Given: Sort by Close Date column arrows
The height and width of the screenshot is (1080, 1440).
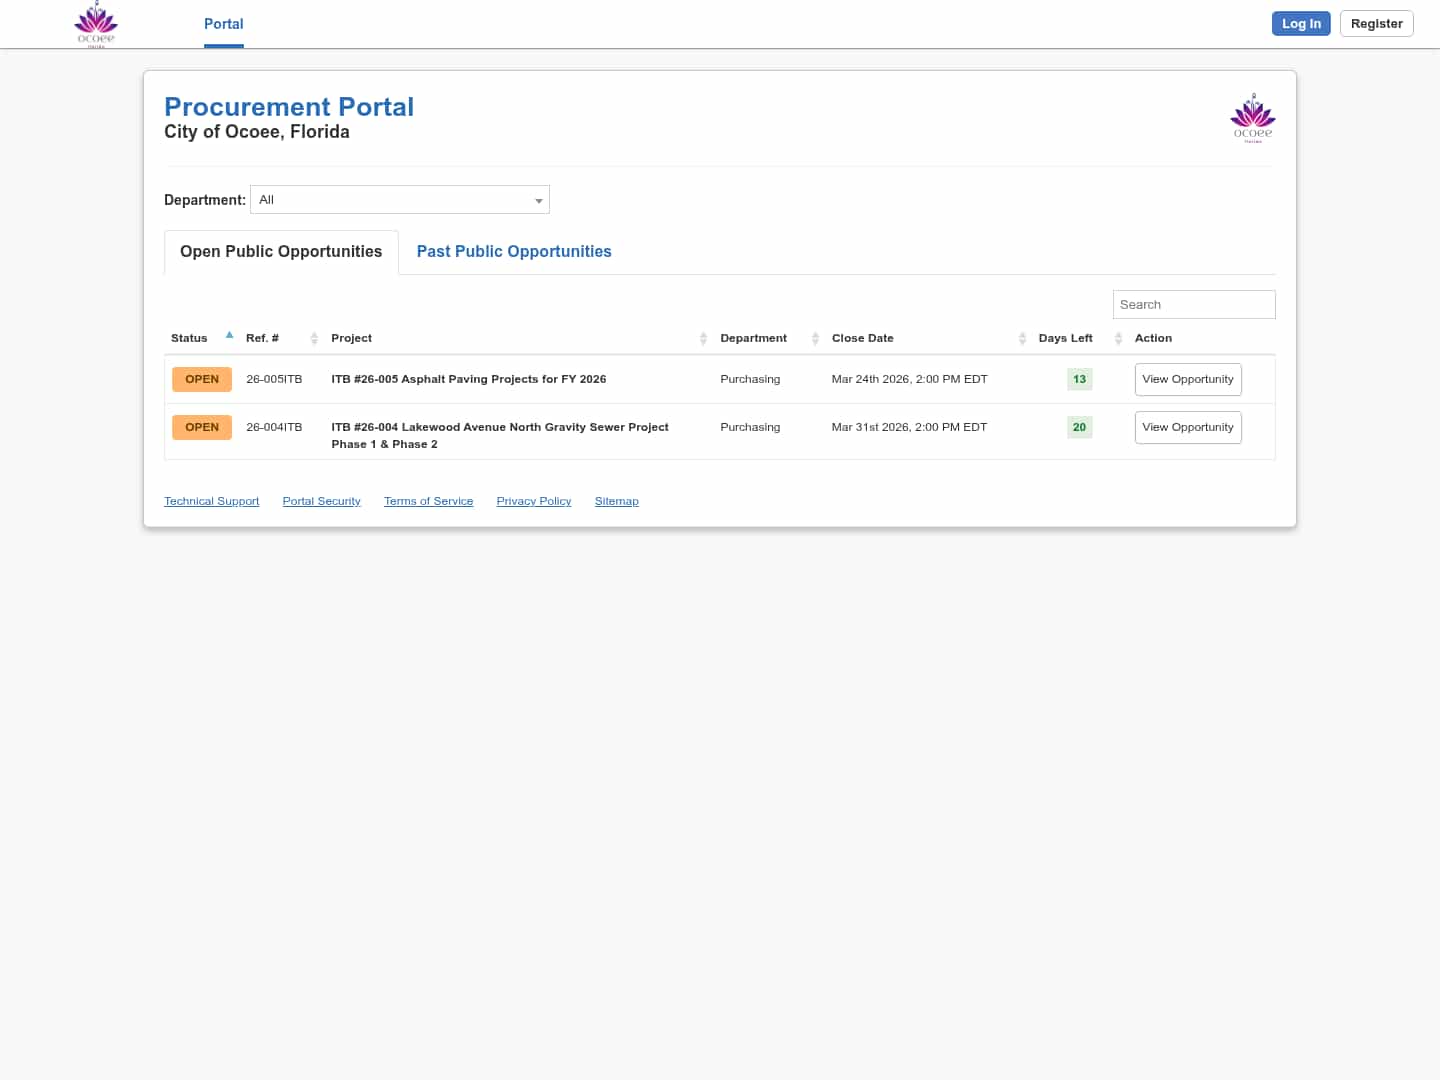Looking at the screenshot, I should [1022, 338].
